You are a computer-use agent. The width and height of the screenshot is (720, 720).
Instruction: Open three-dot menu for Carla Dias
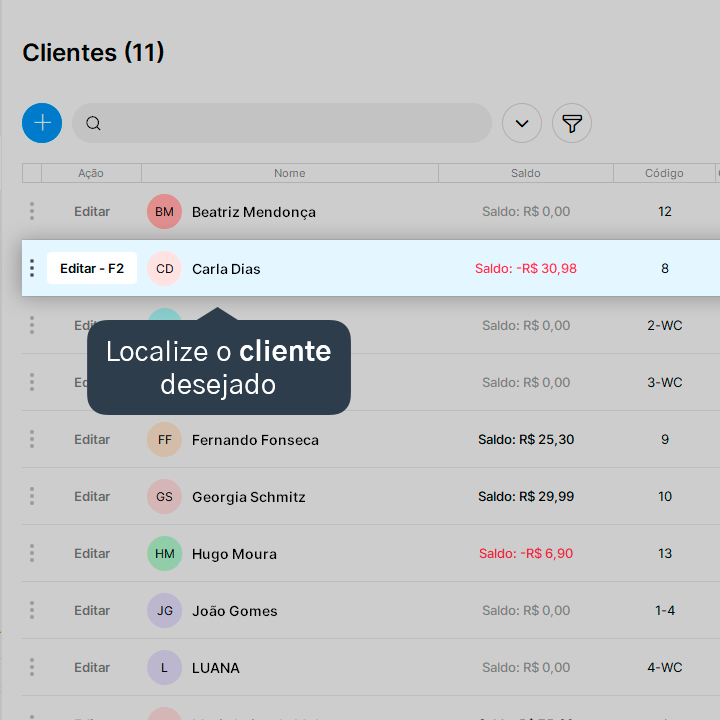32,268
